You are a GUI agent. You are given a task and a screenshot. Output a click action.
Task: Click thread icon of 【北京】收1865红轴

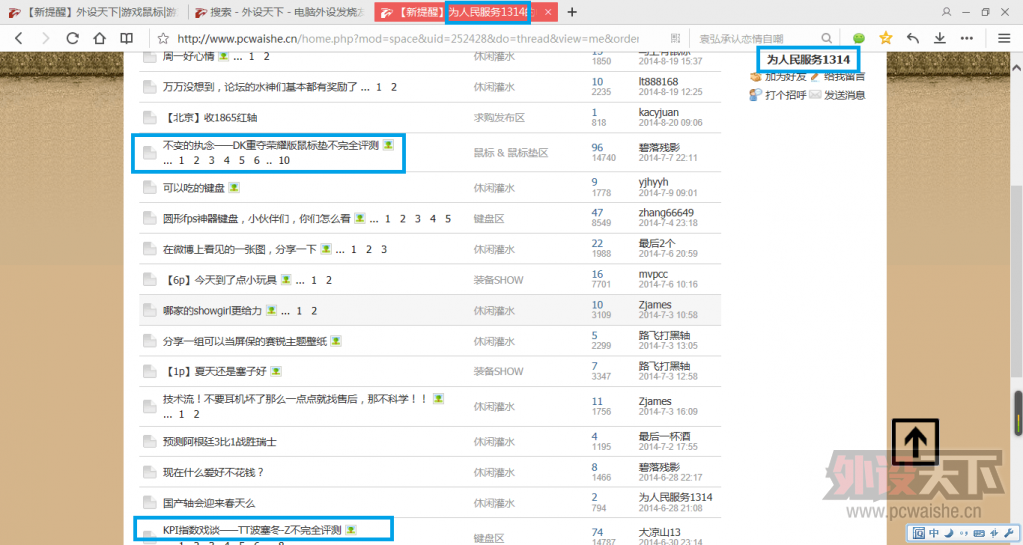coord(149,117)
